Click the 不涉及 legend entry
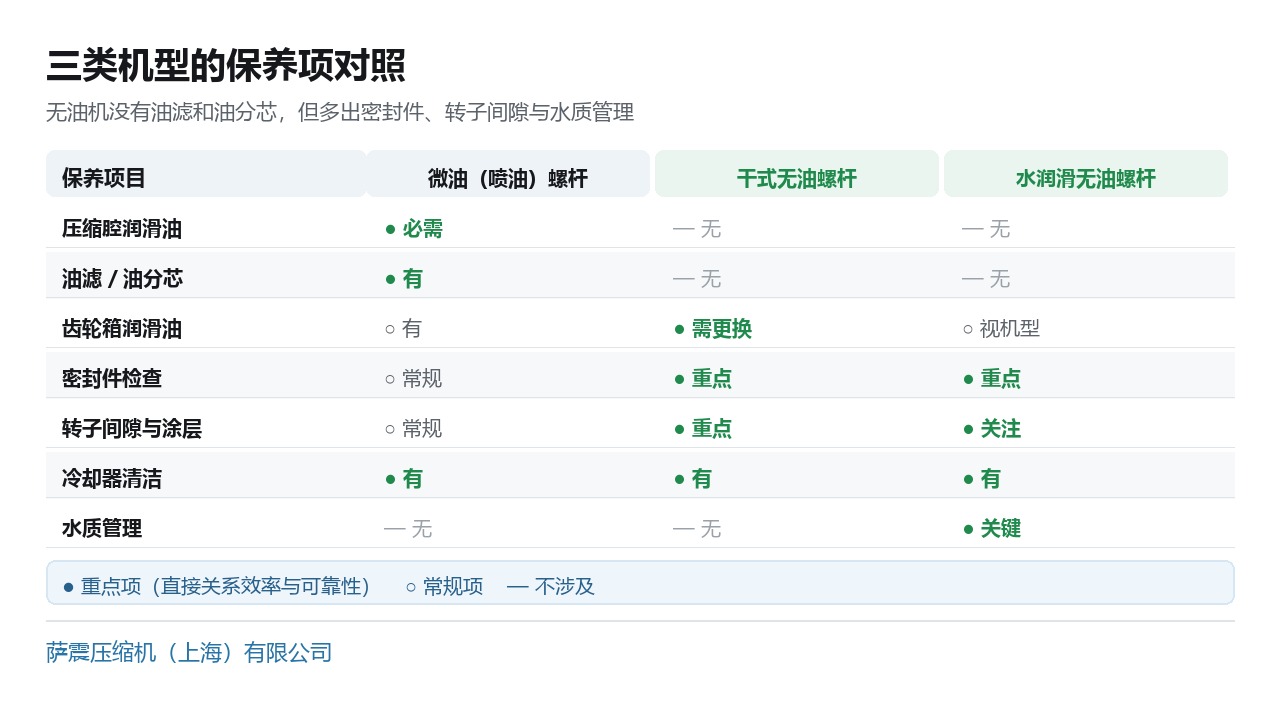 (x=551, y=586)
